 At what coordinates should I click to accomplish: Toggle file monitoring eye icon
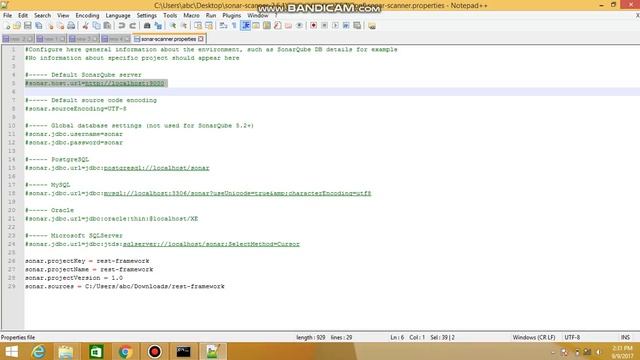tap(299, 26)
